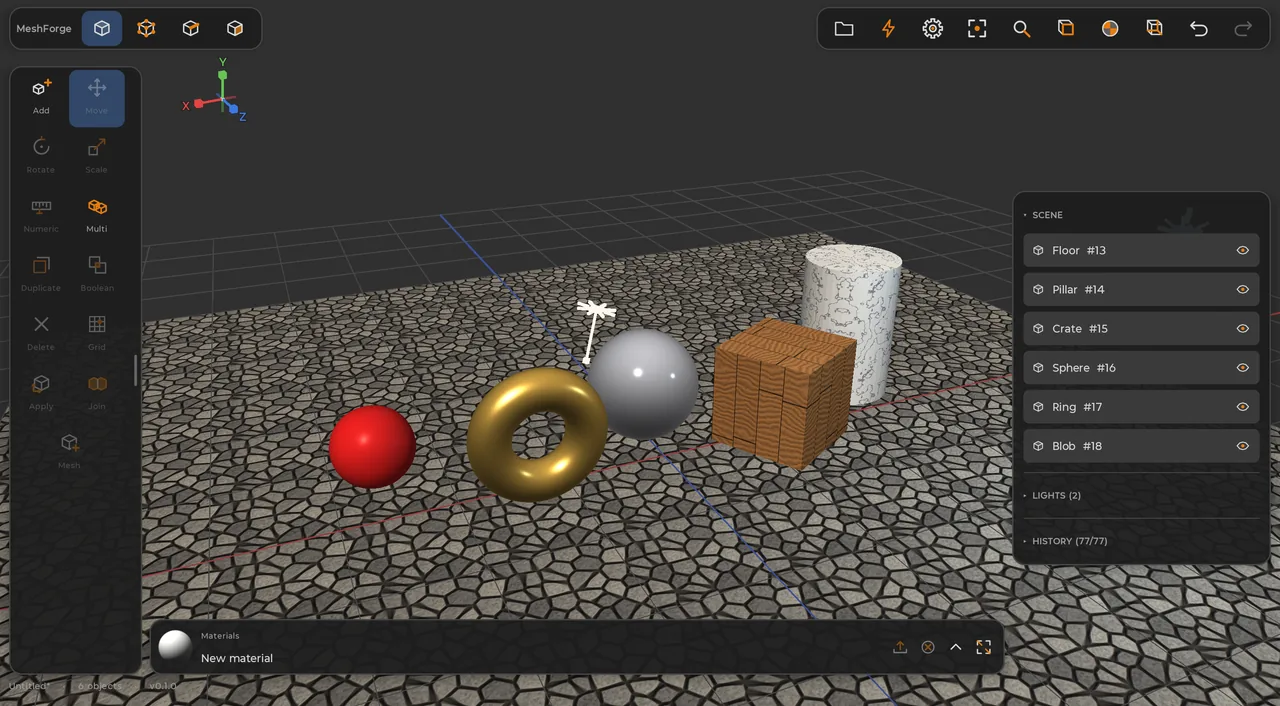Toggle the Grid tool
The height and width of the screenshot is (706, 1280).
pyautogui.click(x=97, y=334)
